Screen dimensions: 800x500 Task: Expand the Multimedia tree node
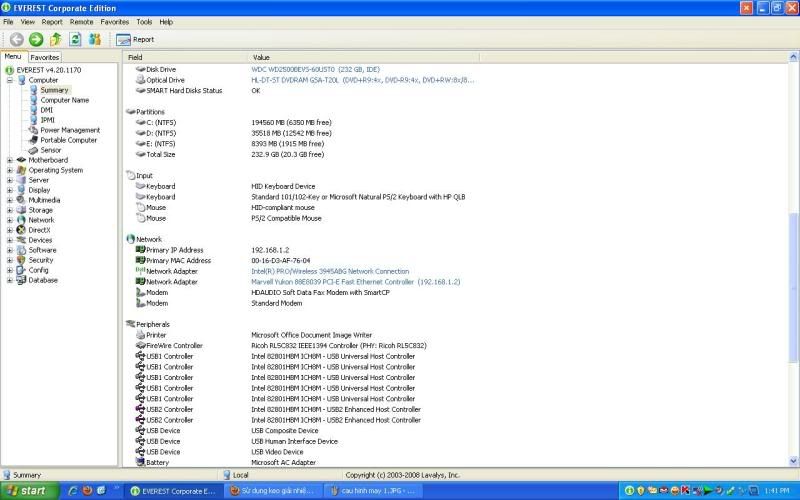pyautogui.click(x=10, y=200)
